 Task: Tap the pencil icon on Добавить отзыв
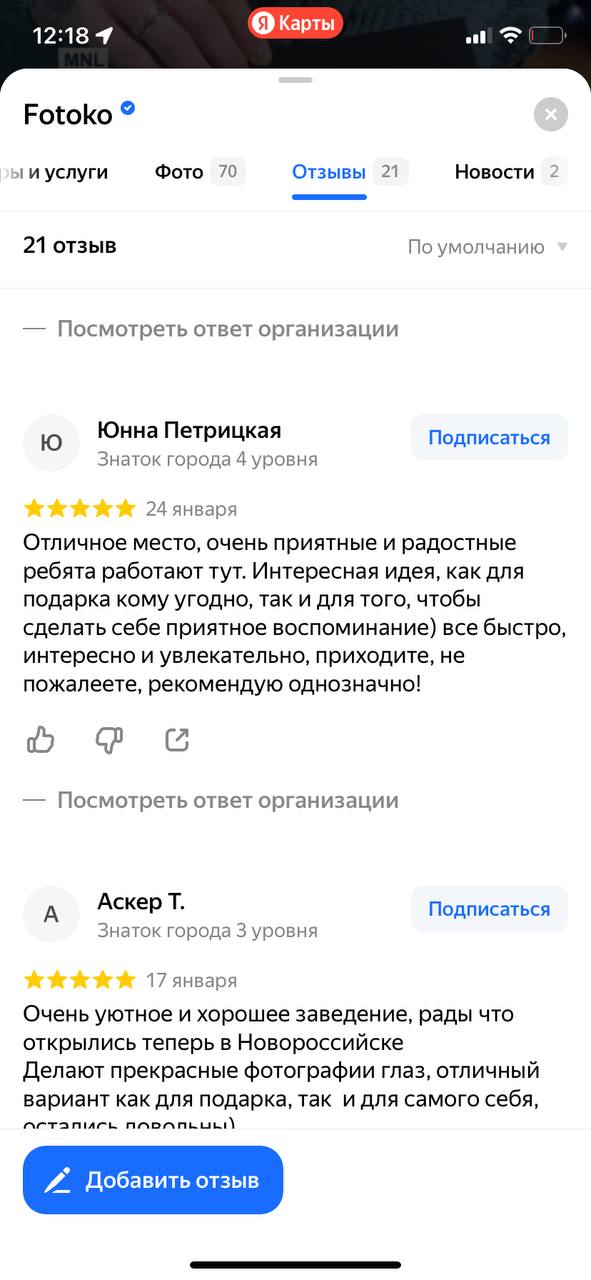57,1180
